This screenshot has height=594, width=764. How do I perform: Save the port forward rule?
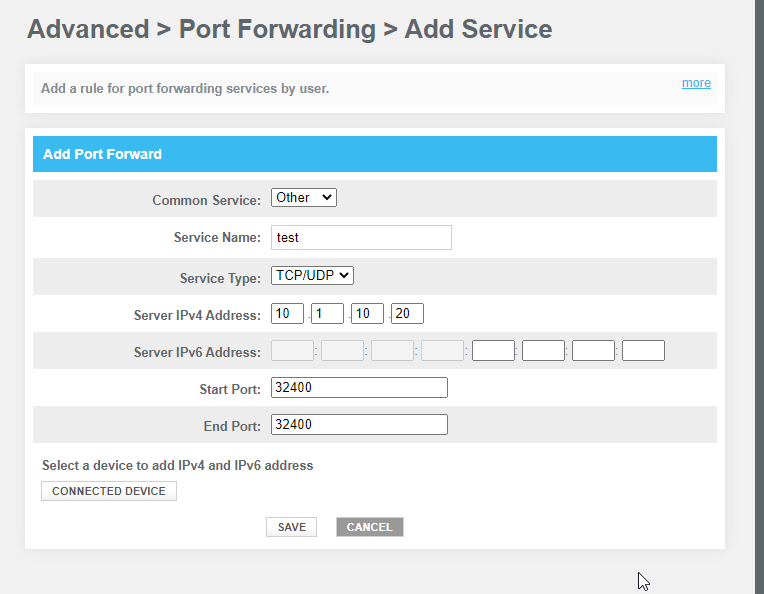click(291, 527)
